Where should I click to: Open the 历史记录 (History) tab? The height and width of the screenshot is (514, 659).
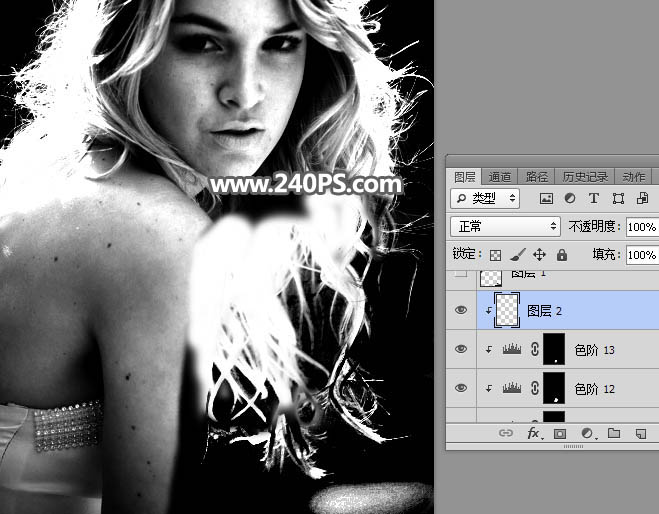pos(585,177)
